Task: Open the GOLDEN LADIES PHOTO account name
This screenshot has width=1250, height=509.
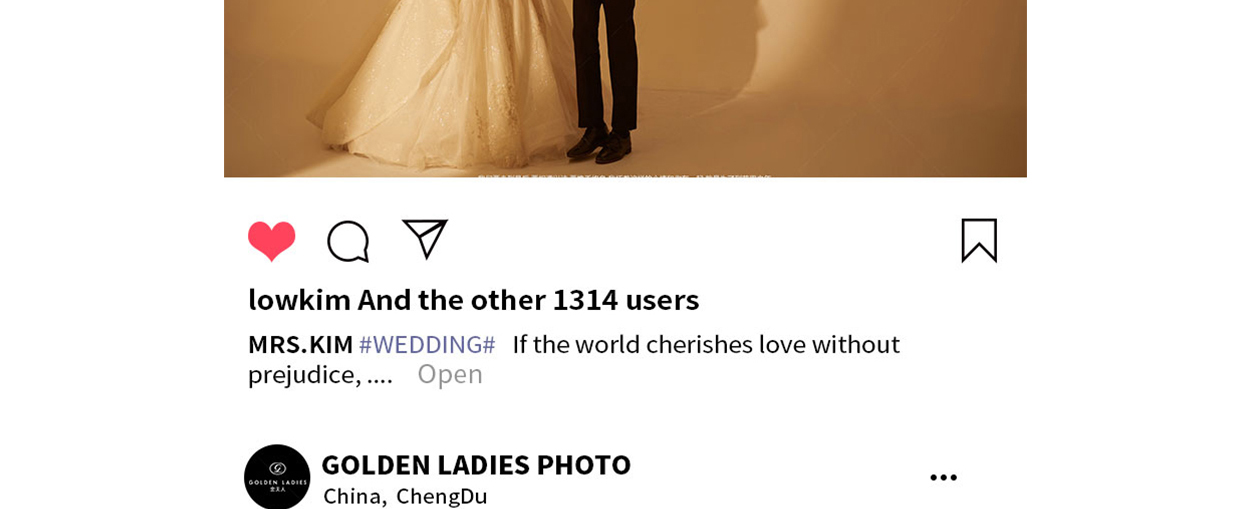Action: (476, 464)
